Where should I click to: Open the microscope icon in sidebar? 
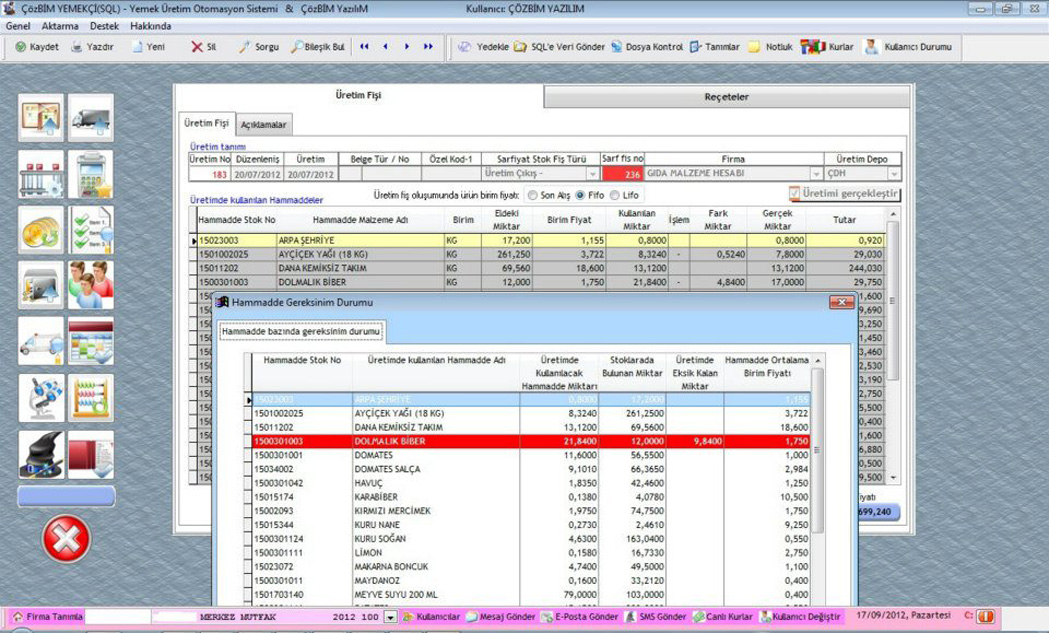tap(41, 398)
